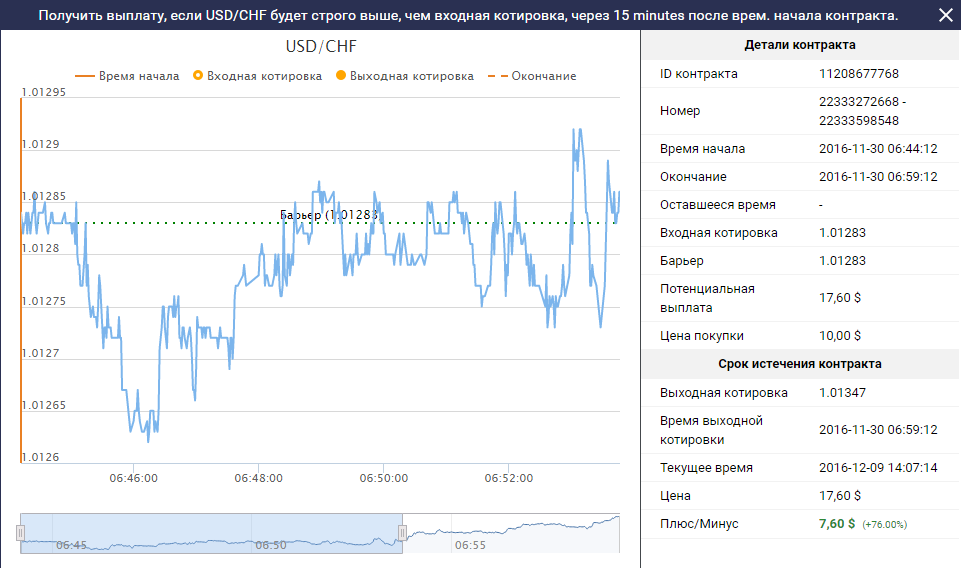Toggle 'Входная котировка' legend series

(x=258, y=76)
